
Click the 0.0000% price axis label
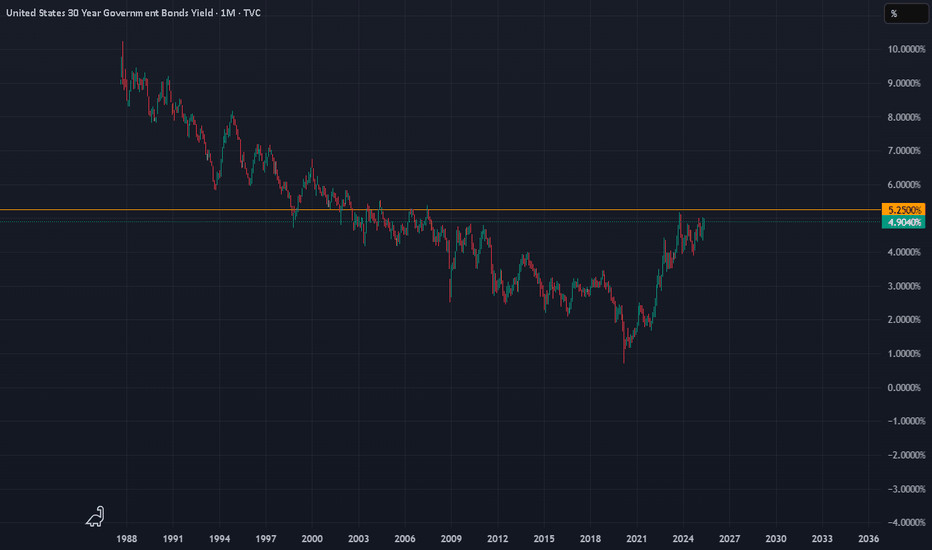pos(903,387)
